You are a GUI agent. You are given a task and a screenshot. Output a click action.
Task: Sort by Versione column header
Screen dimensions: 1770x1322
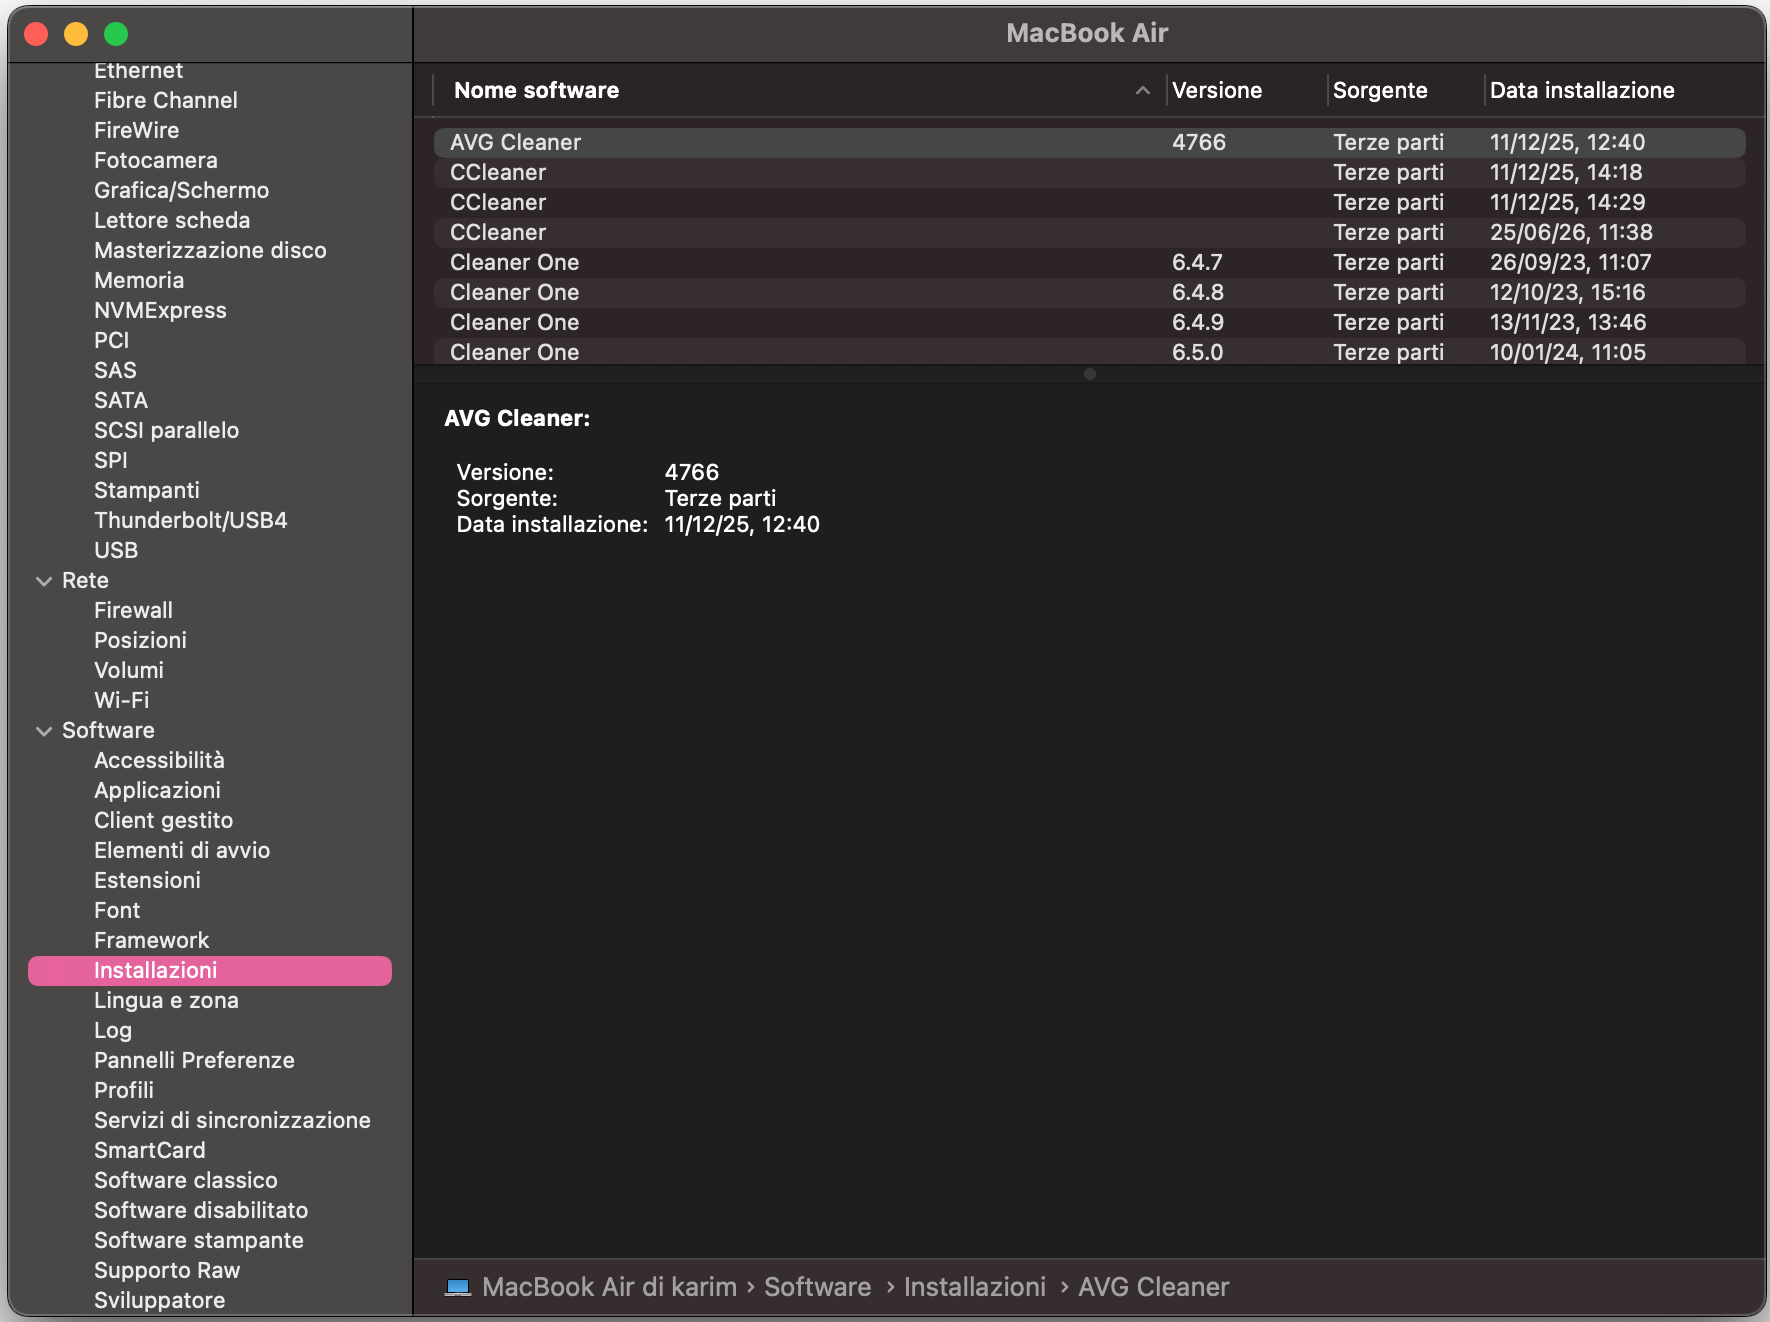[1217, 90]
